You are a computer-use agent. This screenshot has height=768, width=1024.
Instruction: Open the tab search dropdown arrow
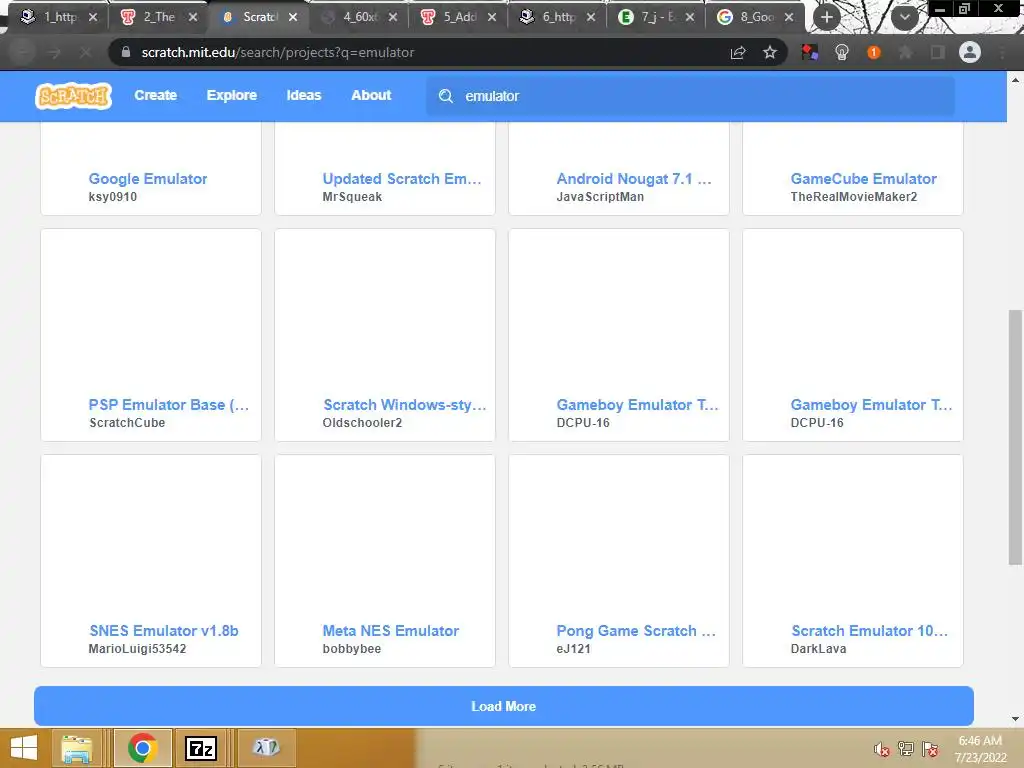point(904,17)
